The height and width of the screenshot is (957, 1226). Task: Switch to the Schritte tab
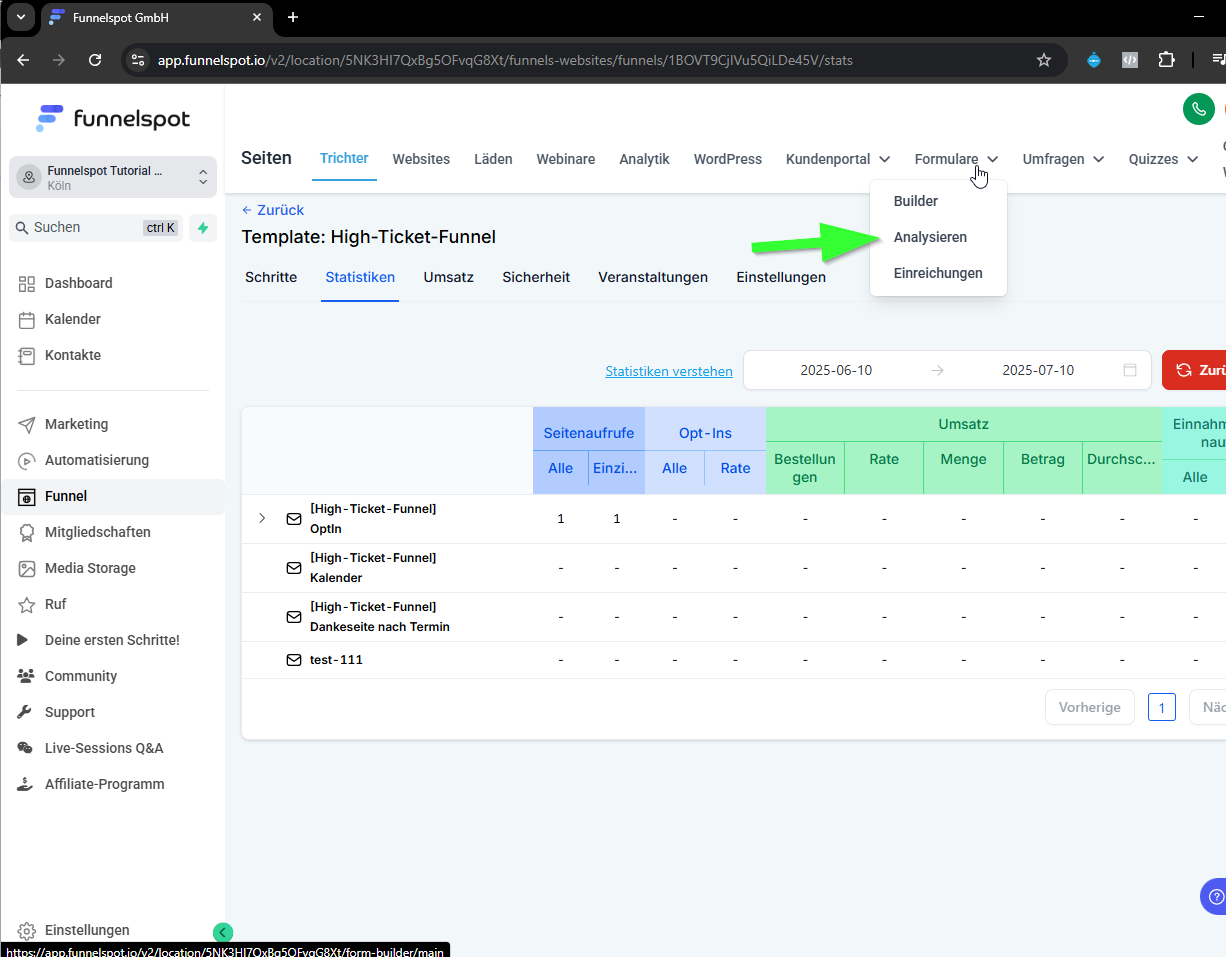click(271, 277)
